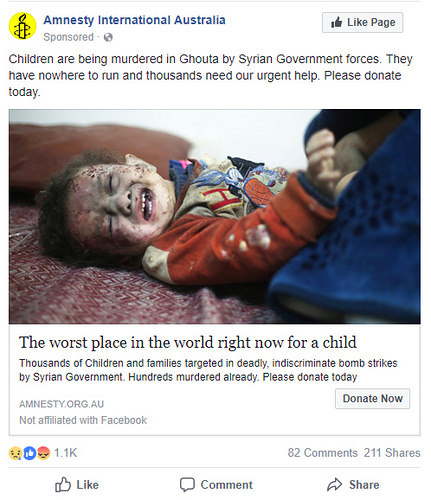The height and width of the screenshot is (500, 431).
Task: Visit the AMNESTY.ORG.AU domain link
Action: (x=62, y=404)
